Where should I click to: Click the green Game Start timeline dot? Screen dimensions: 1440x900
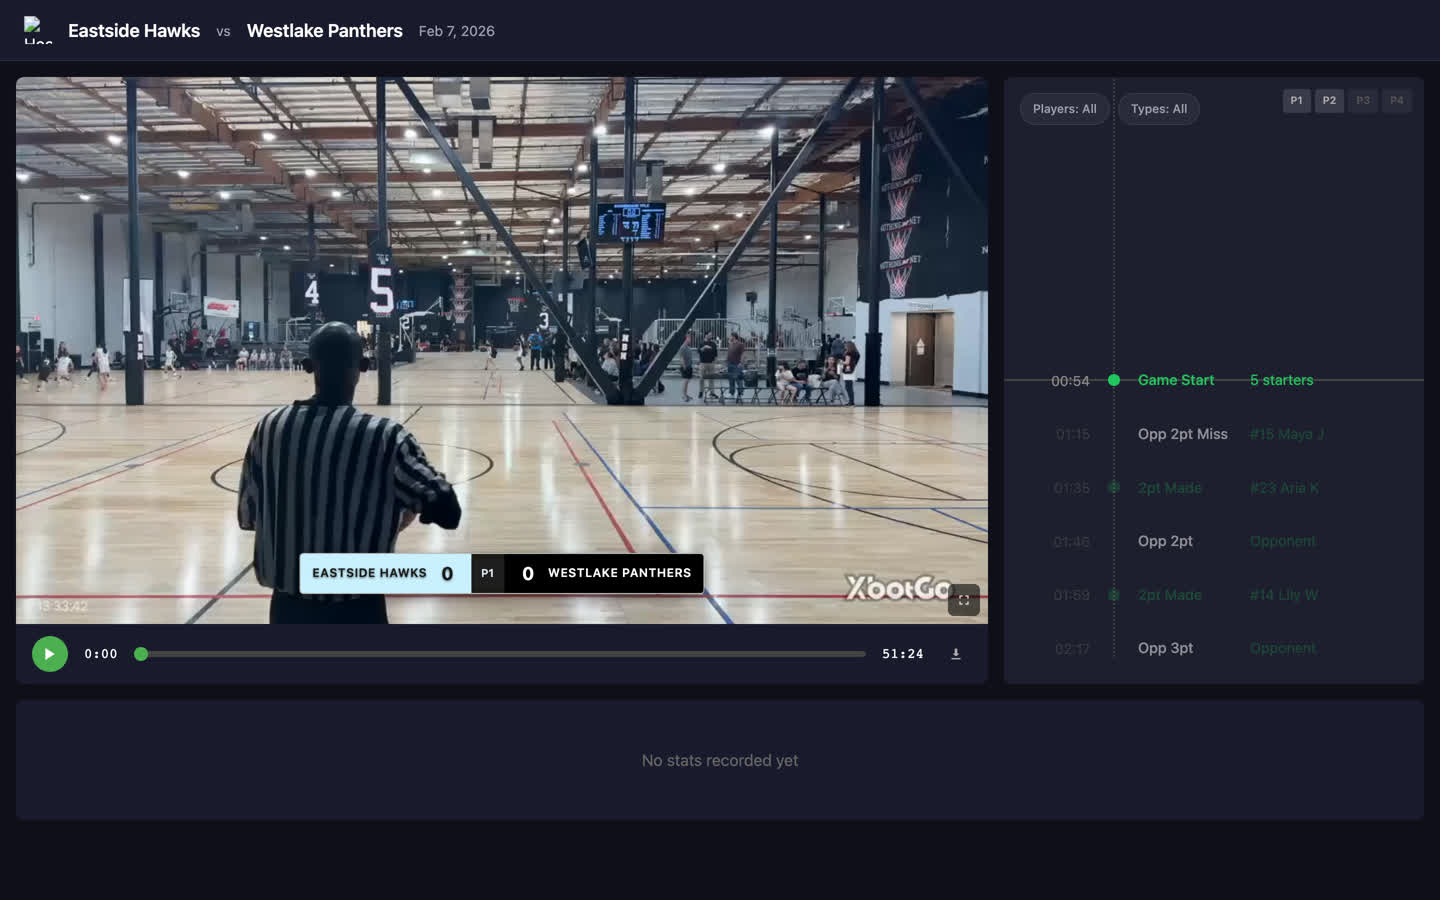[x=1113, y=380]
